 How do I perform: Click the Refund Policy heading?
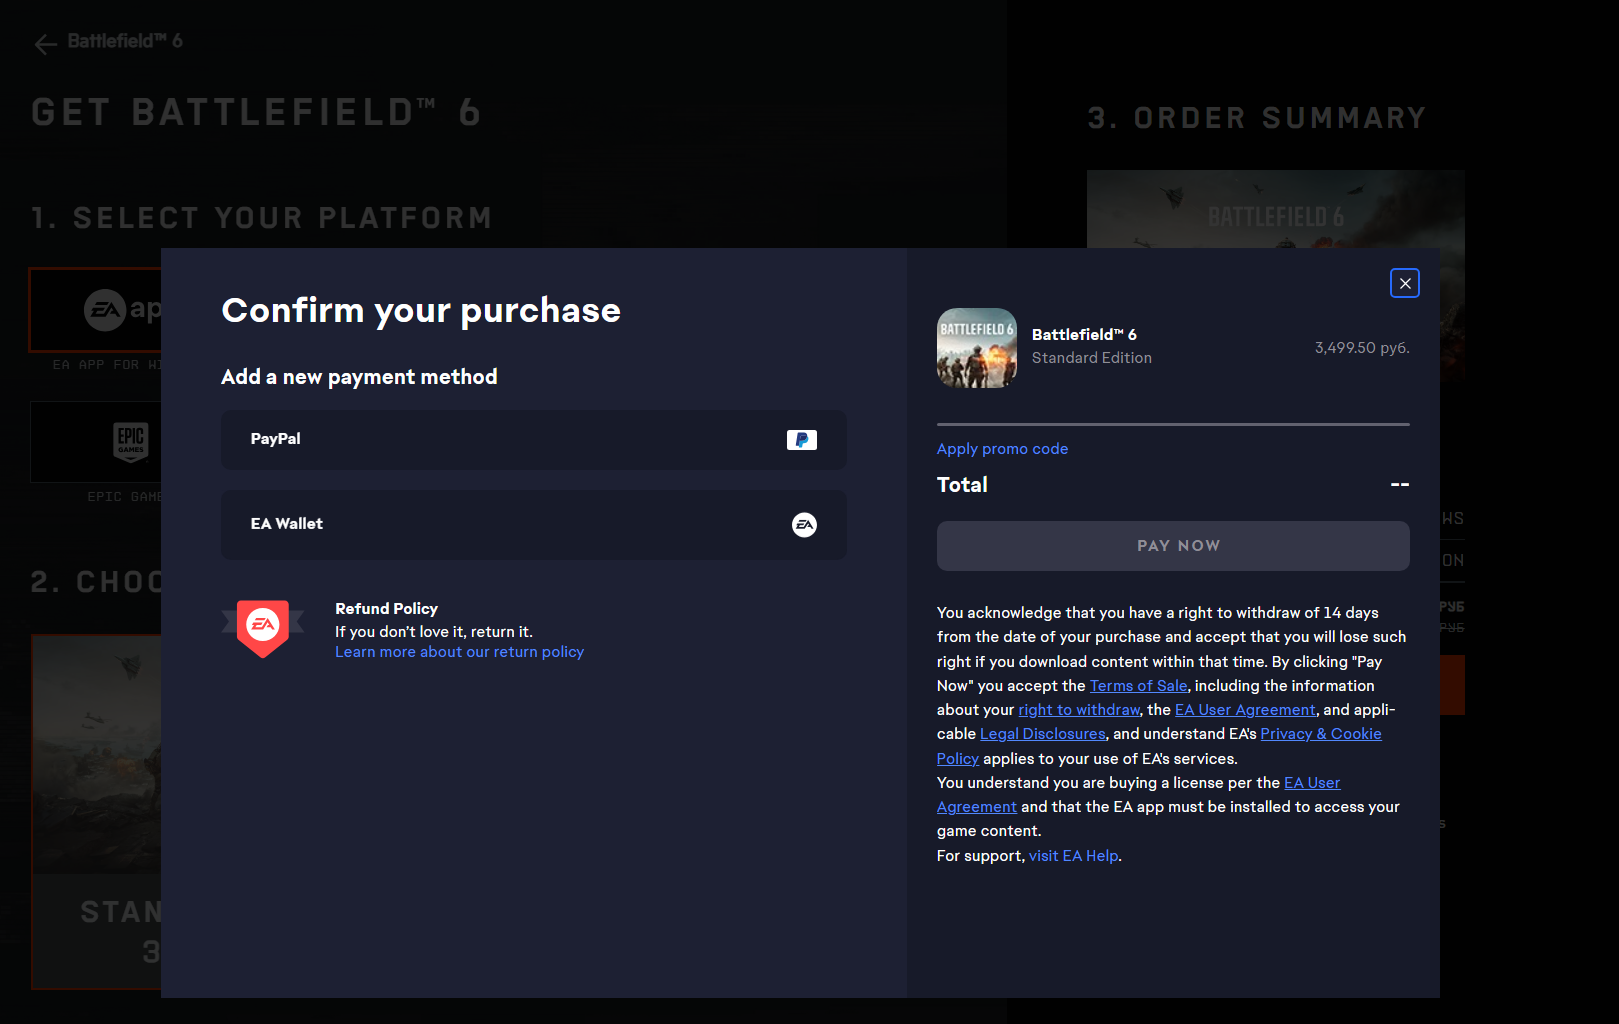[386, 609]
